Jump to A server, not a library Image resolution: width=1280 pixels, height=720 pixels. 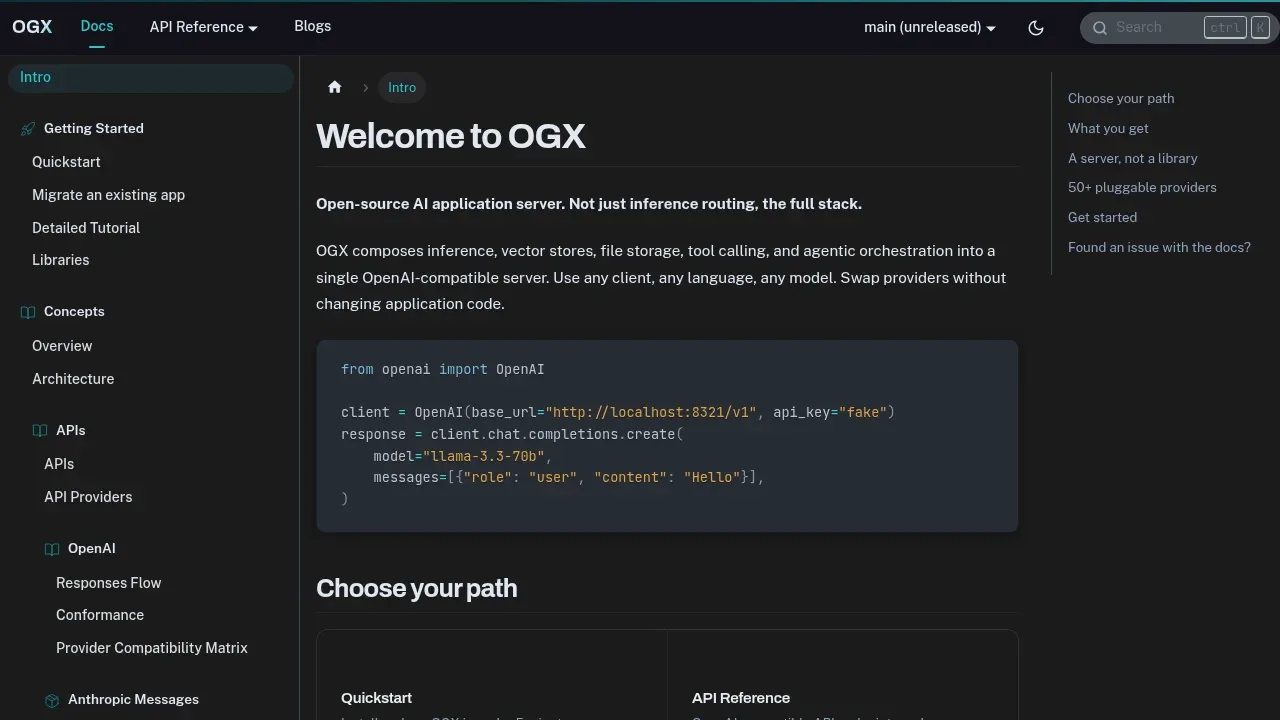[1132, 158]
